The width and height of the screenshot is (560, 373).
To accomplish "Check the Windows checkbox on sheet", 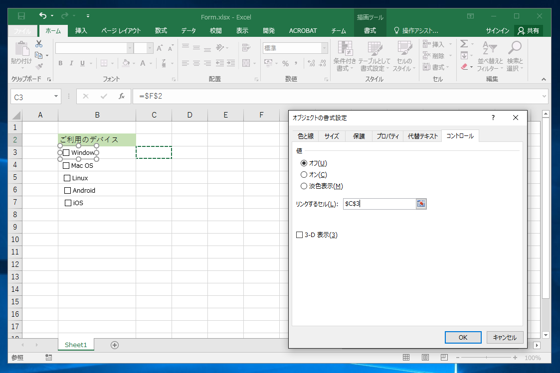I will point(66,153).
